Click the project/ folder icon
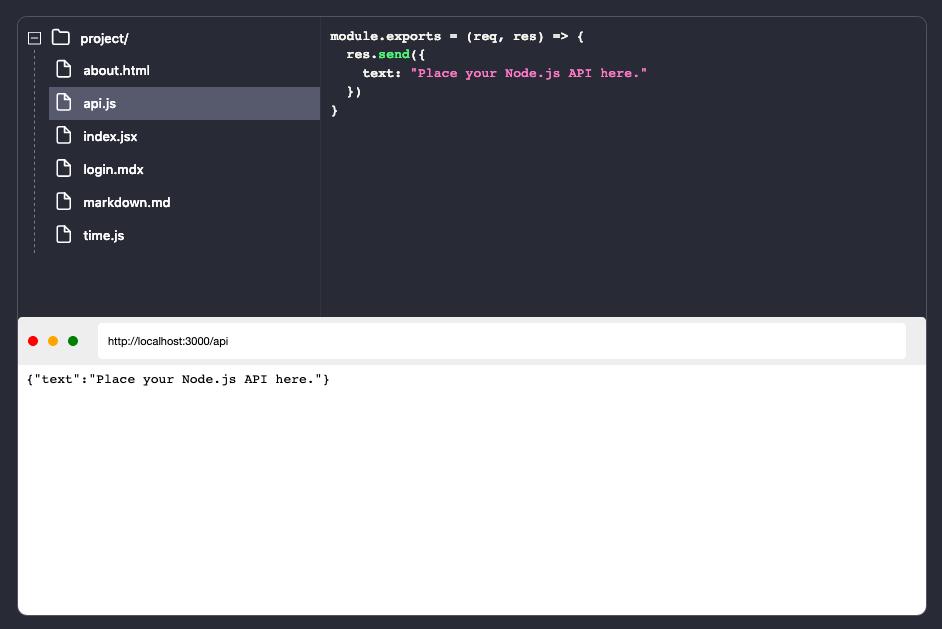The width and height of the screenshot is (942, 629). point(61,37)
